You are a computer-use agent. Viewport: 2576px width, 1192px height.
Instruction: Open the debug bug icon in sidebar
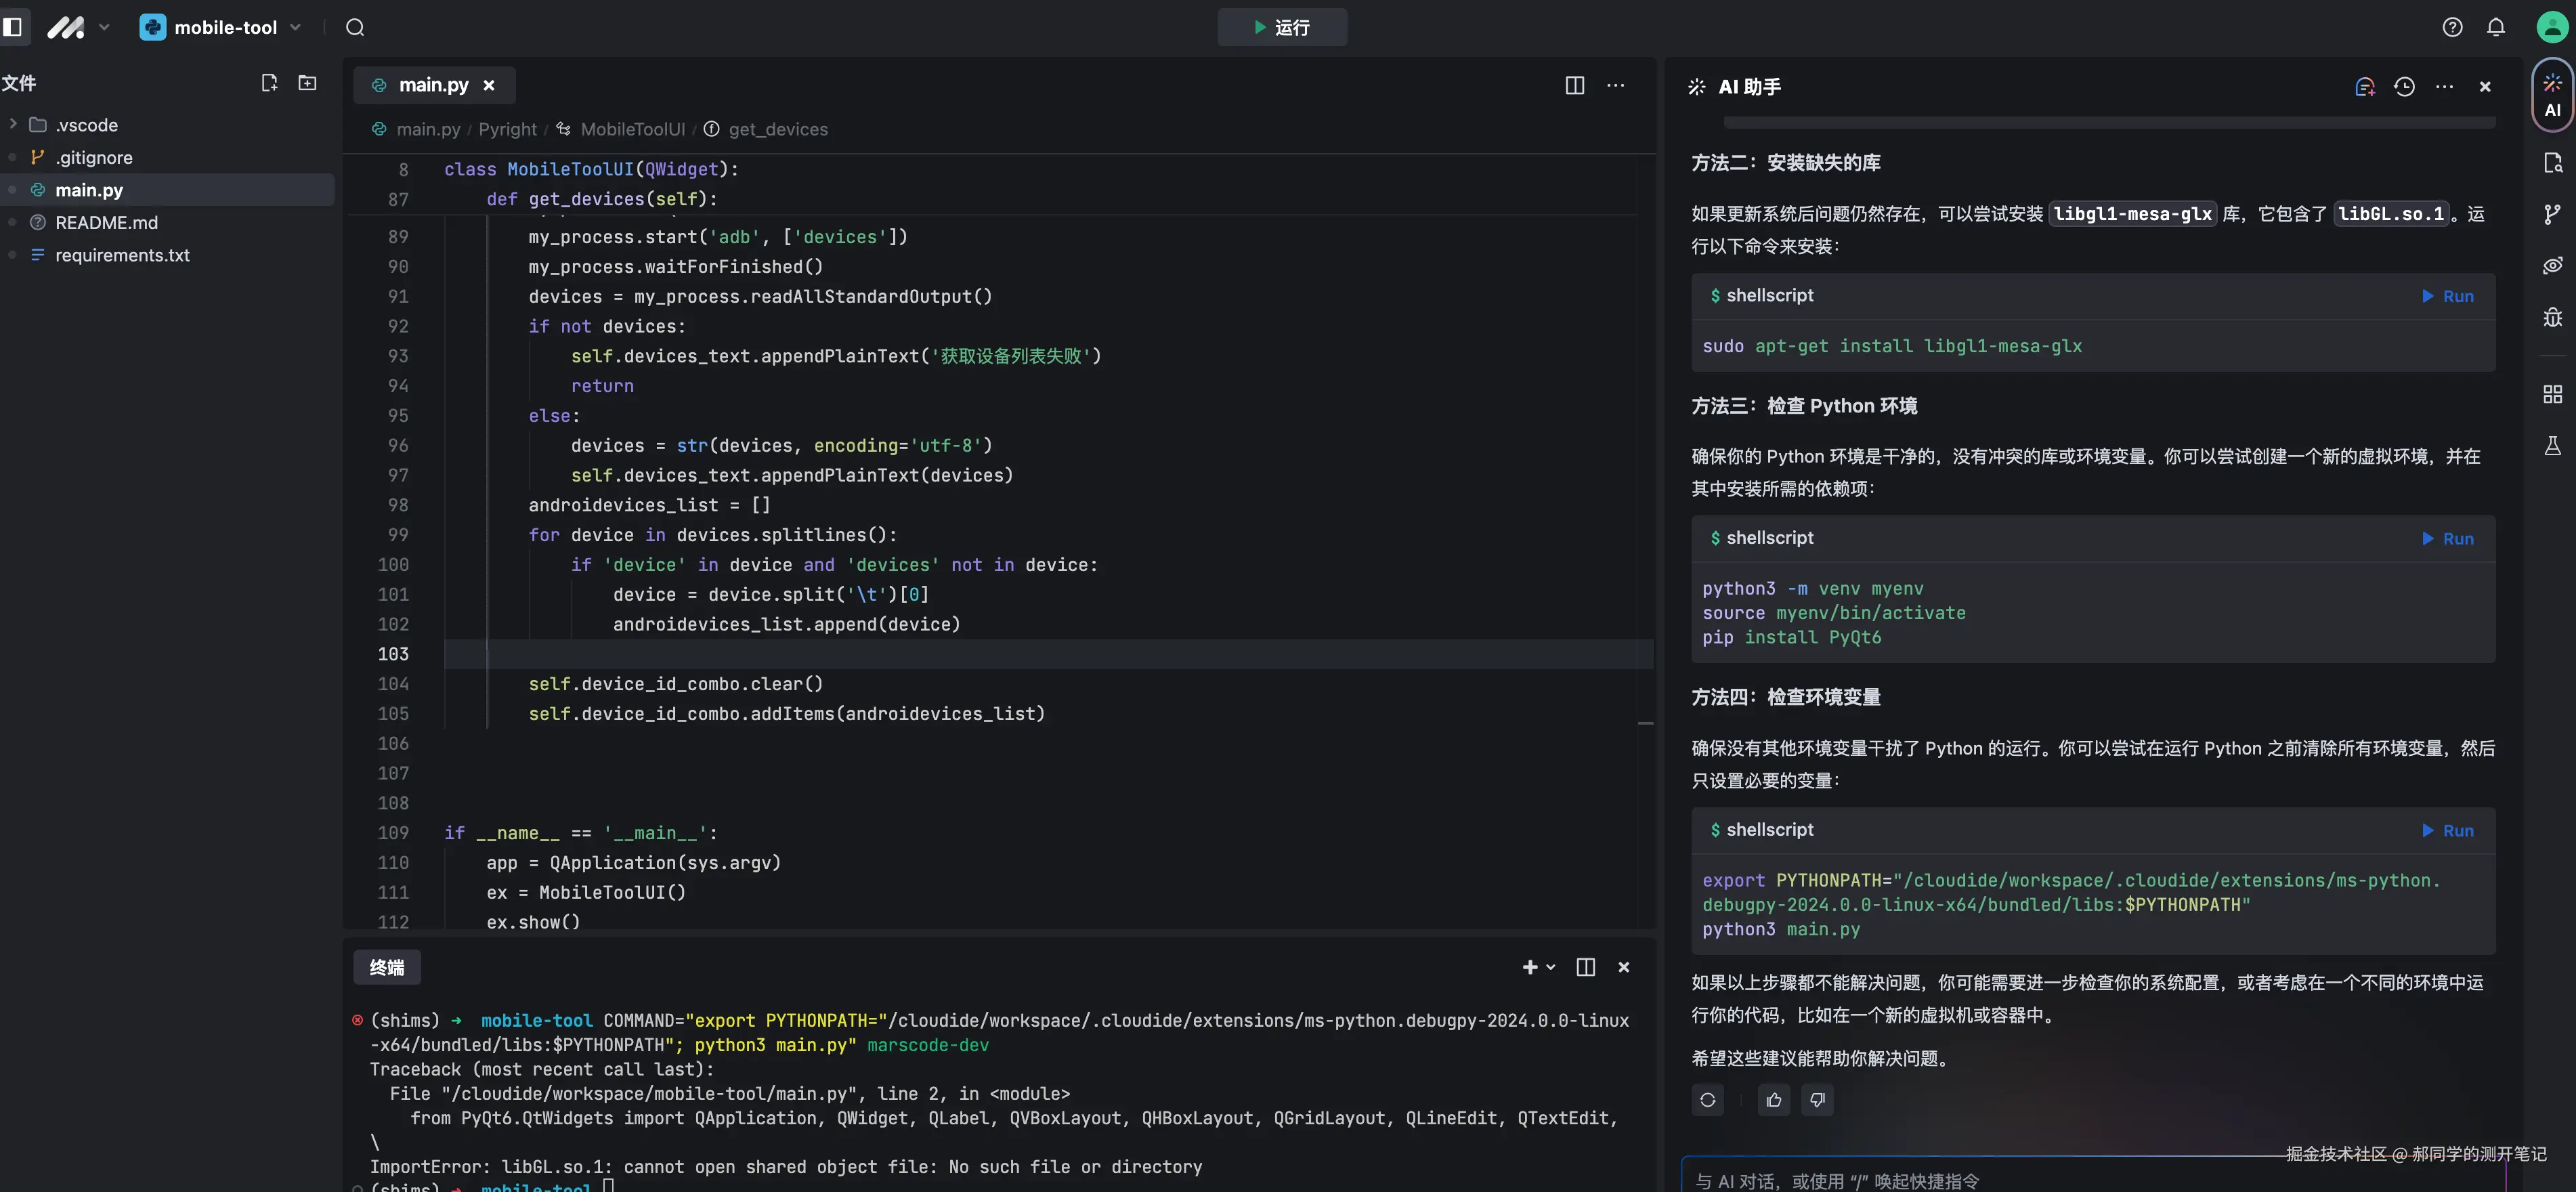pyautogui.click(x=2552, y=317)
